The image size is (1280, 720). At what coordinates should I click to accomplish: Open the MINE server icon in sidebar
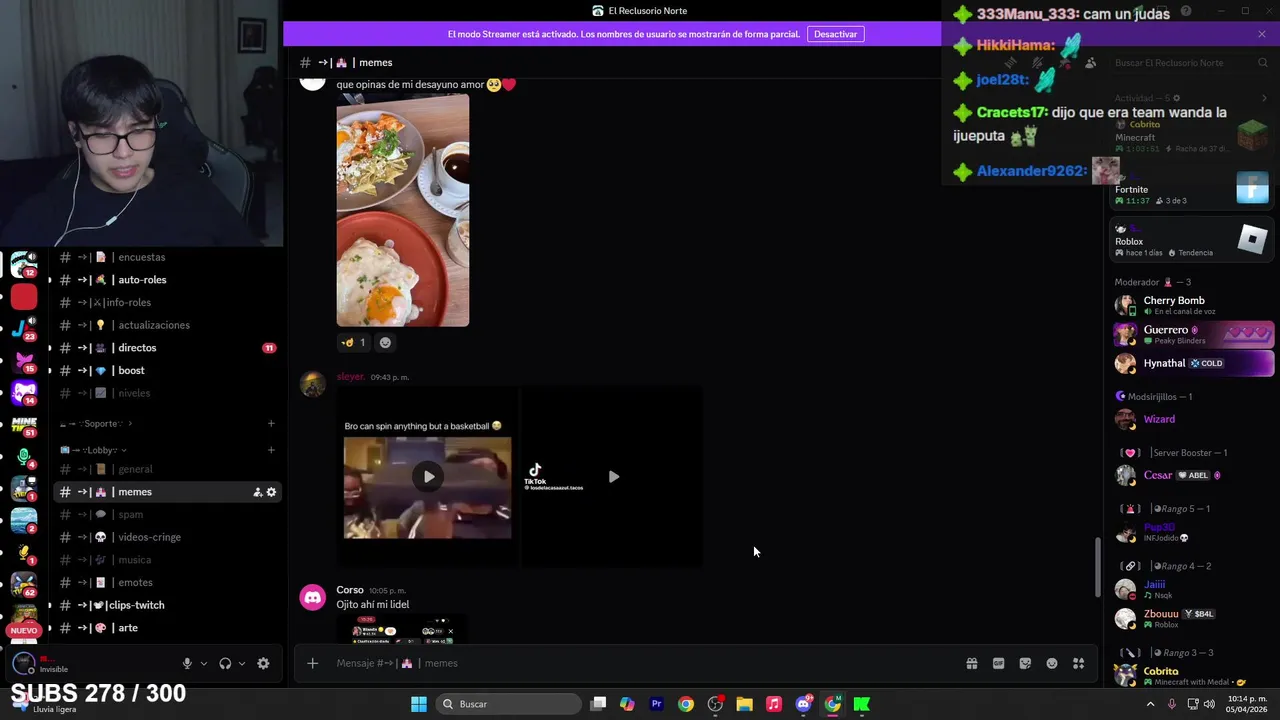(24, 424)
